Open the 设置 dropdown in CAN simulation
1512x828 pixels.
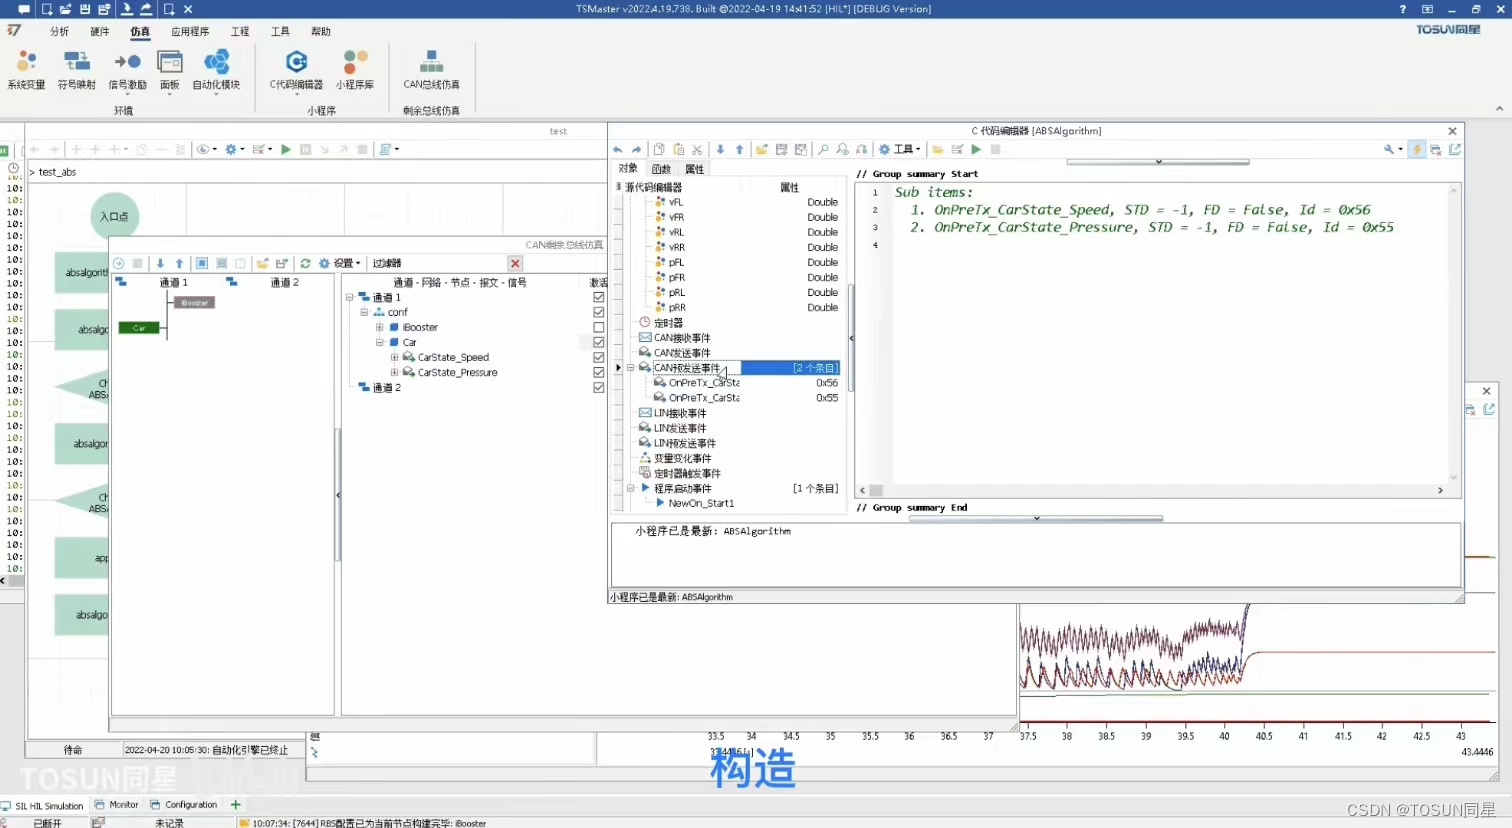pos(340,264)
